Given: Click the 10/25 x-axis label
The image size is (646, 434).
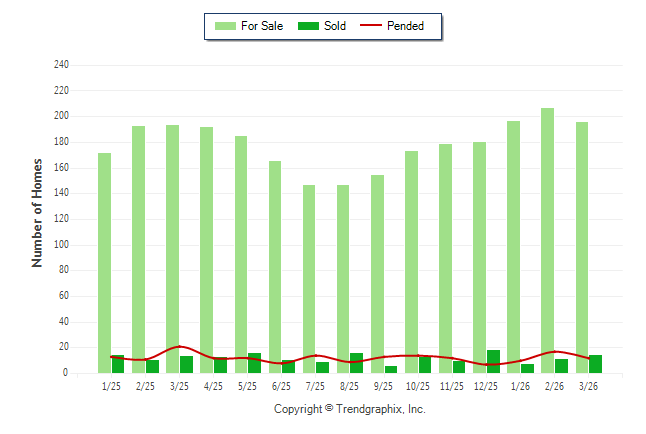Looking at the screenshot, I should click(418, 387).
